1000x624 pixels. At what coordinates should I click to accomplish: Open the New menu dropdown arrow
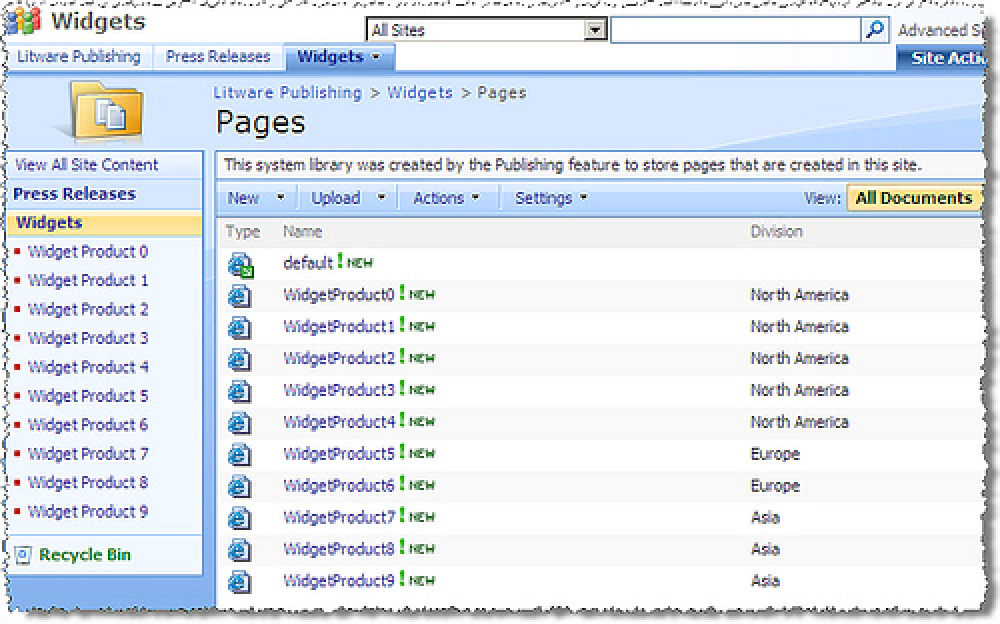click(x=280, y=198)
